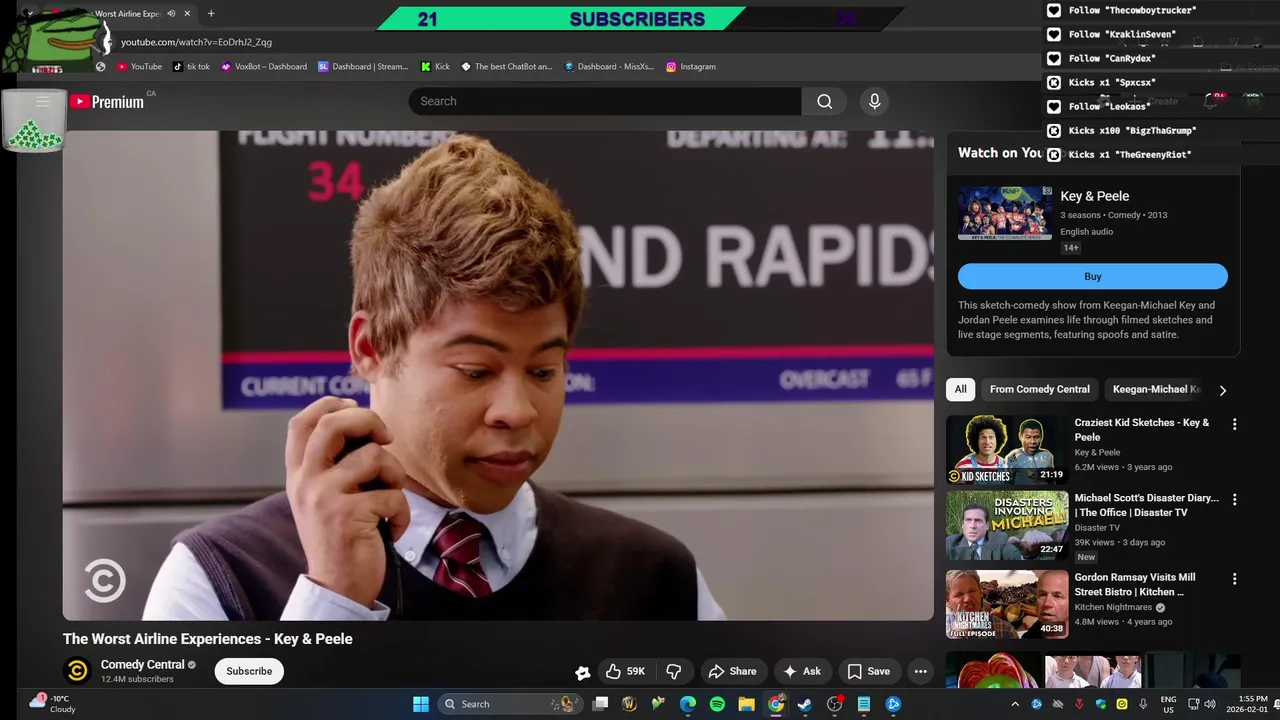Click the Comedy Central channel name
Image resolution: width=1280 pixels, height=720 pixels.
point(142,664)
